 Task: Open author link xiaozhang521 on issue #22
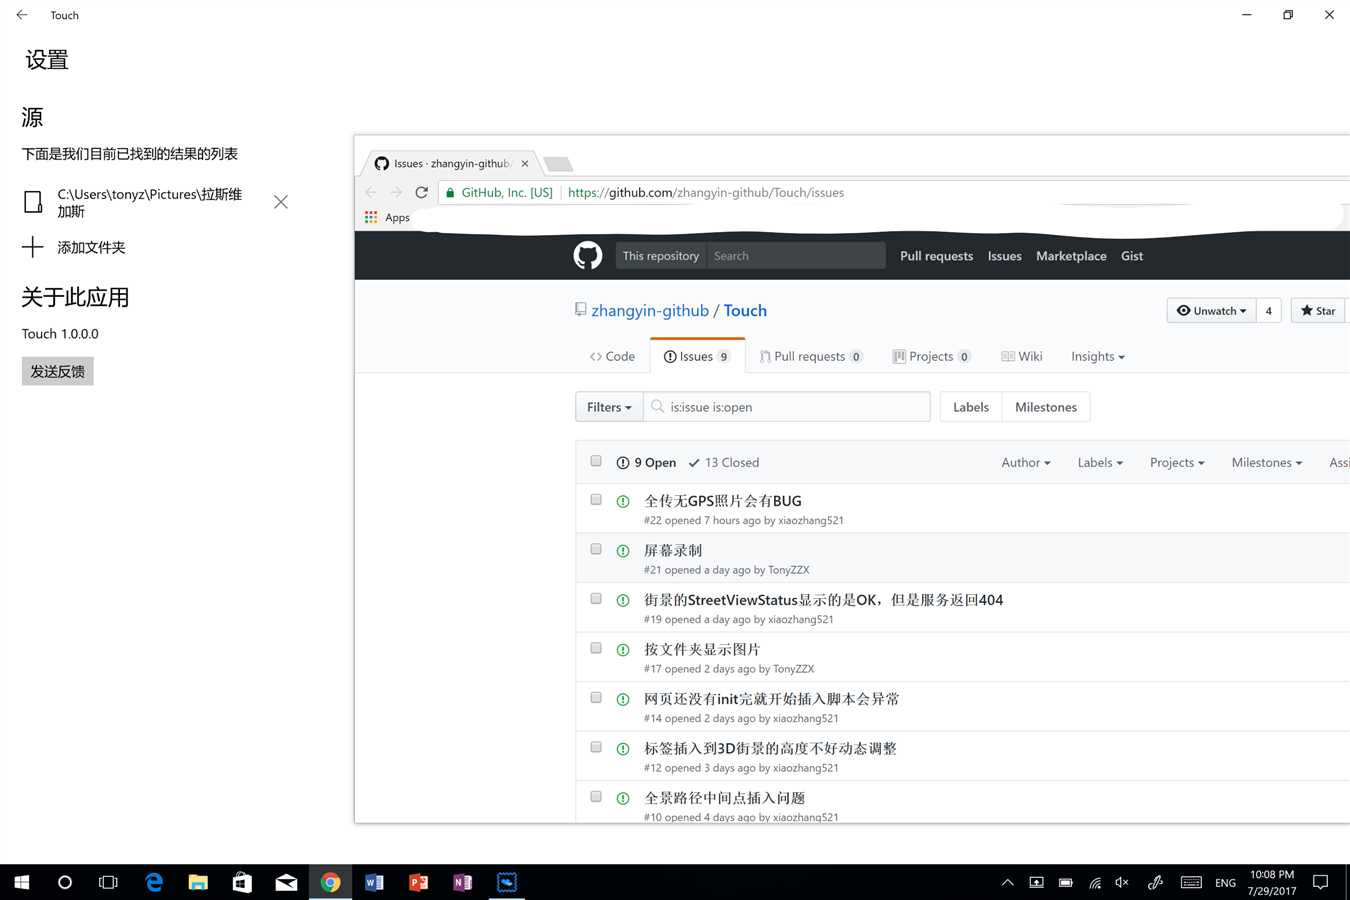pos(811,520)
